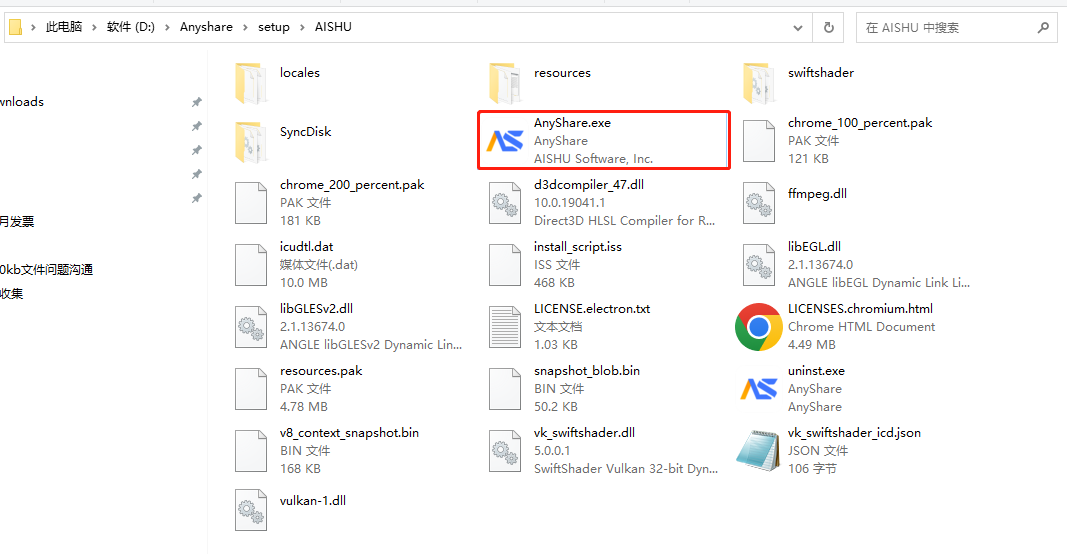Go to Anyshare in the breadcrumb

point(206,27)
